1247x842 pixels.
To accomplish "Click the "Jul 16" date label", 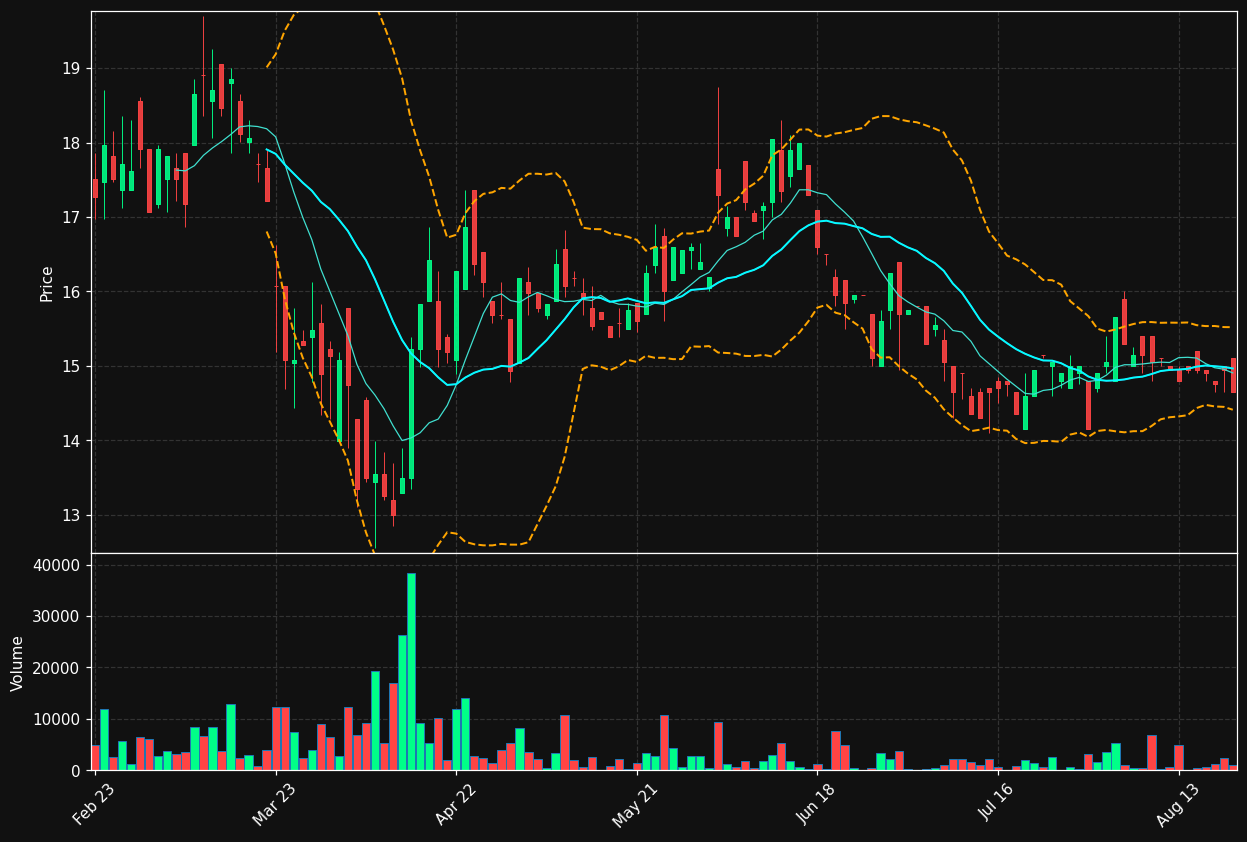I will pyautogui.click(x=996, y=803).
